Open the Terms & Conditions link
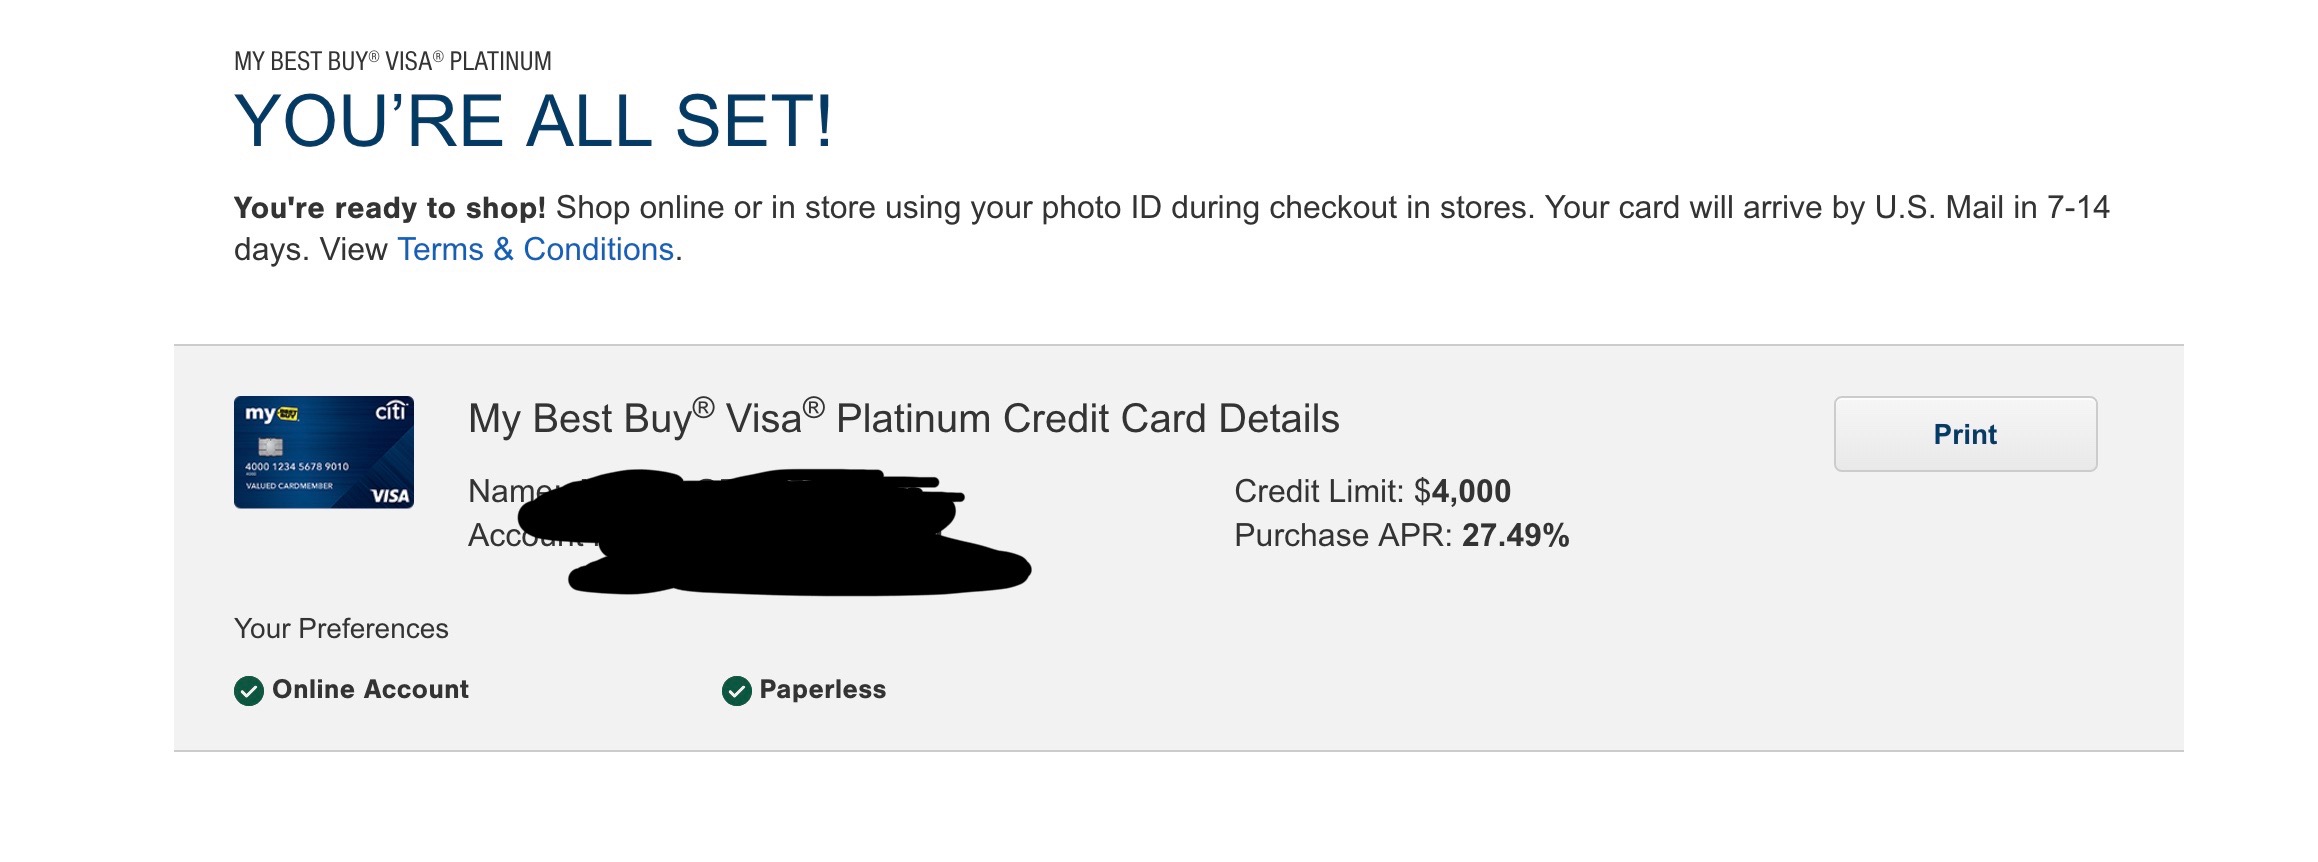Image resolution: width=2318 pixels, height=862 pixels. [535, 249]
